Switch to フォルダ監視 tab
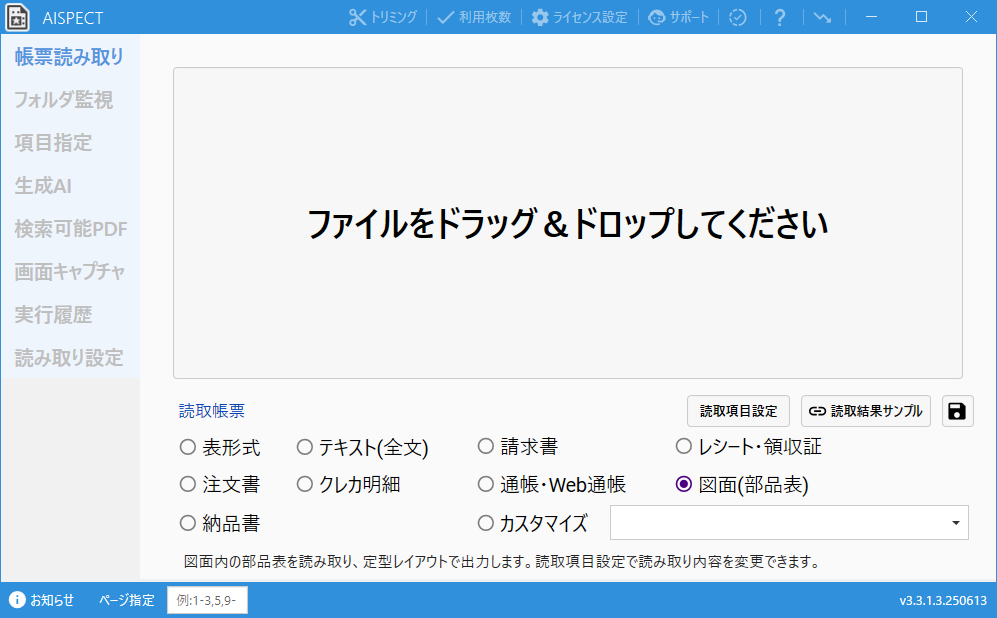Image resolution: width=997 pixels, height=618 pixels. [63, 100]
